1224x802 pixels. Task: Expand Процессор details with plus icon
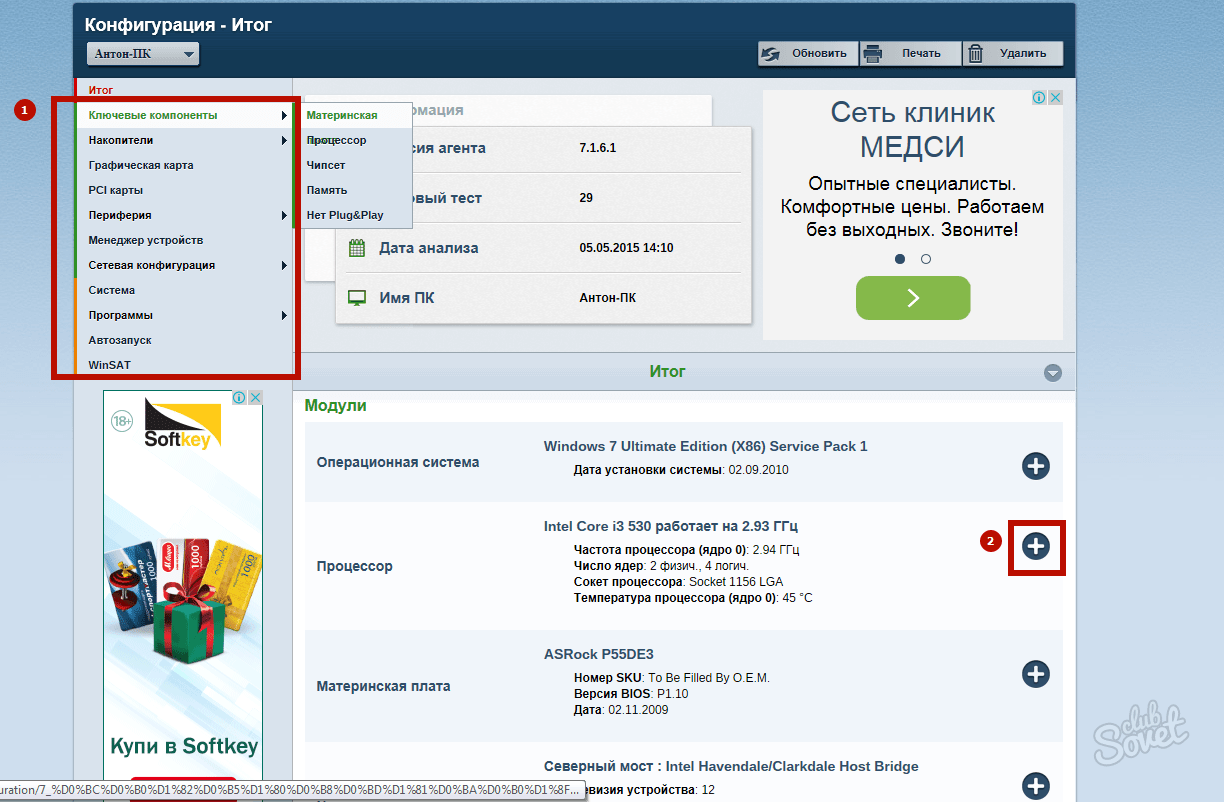coord(1036,545)
